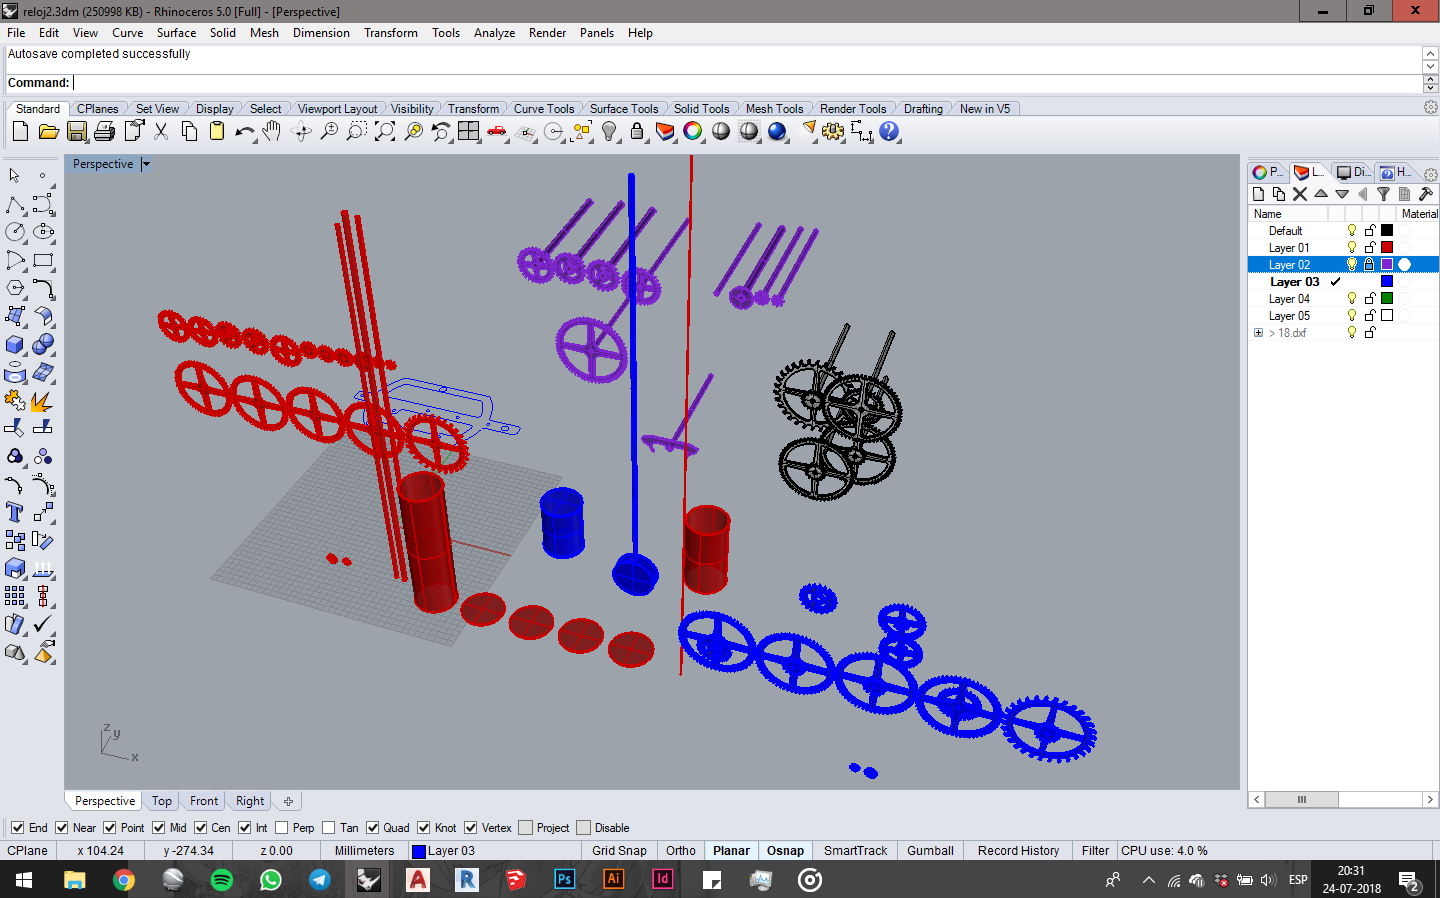Viewport: 1440px width, 898px height.
Task: Toggle the Near osnap checkbox
Action: pos(61,828)
